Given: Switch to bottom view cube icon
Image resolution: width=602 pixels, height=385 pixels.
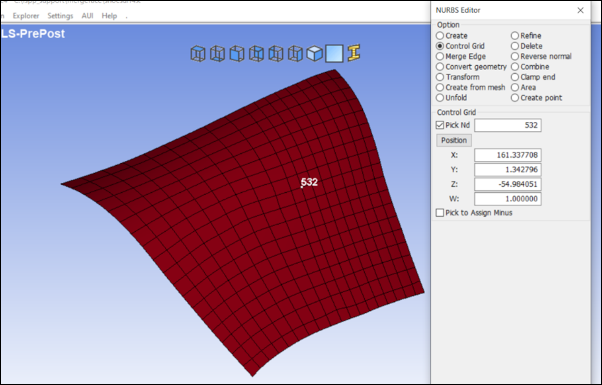Looking at the screenshot, I should tap(217, 53).
